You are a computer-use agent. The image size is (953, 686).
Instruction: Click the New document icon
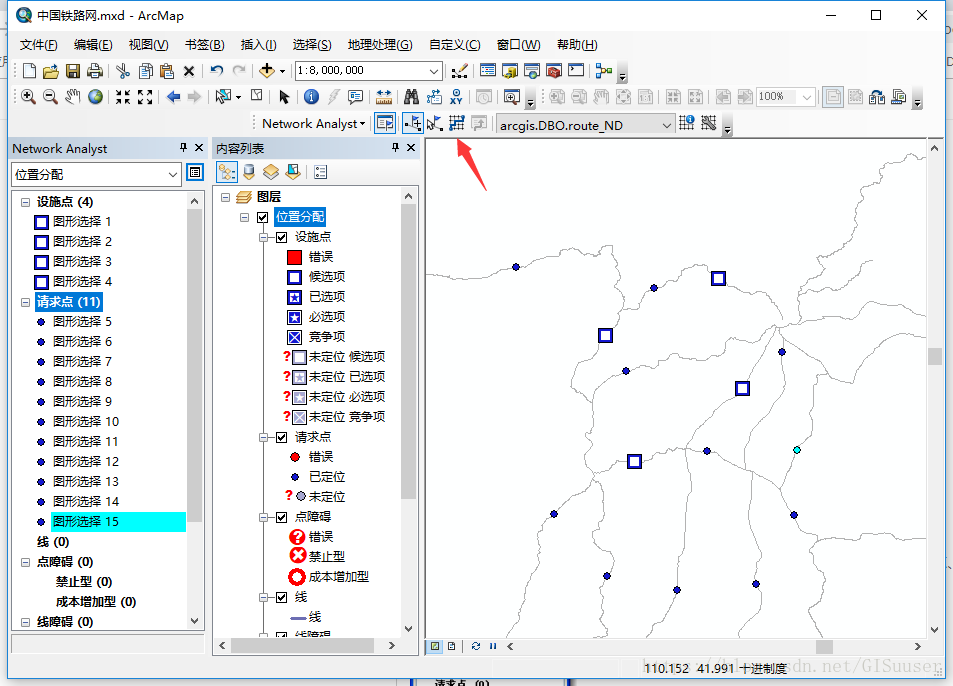click(29, 71)
